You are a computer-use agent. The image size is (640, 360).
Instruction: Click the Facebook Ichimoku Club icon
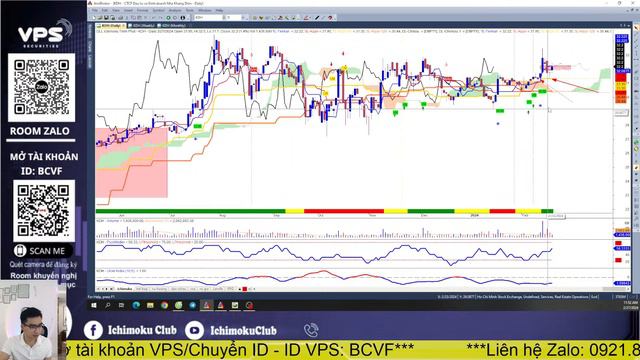93,330
